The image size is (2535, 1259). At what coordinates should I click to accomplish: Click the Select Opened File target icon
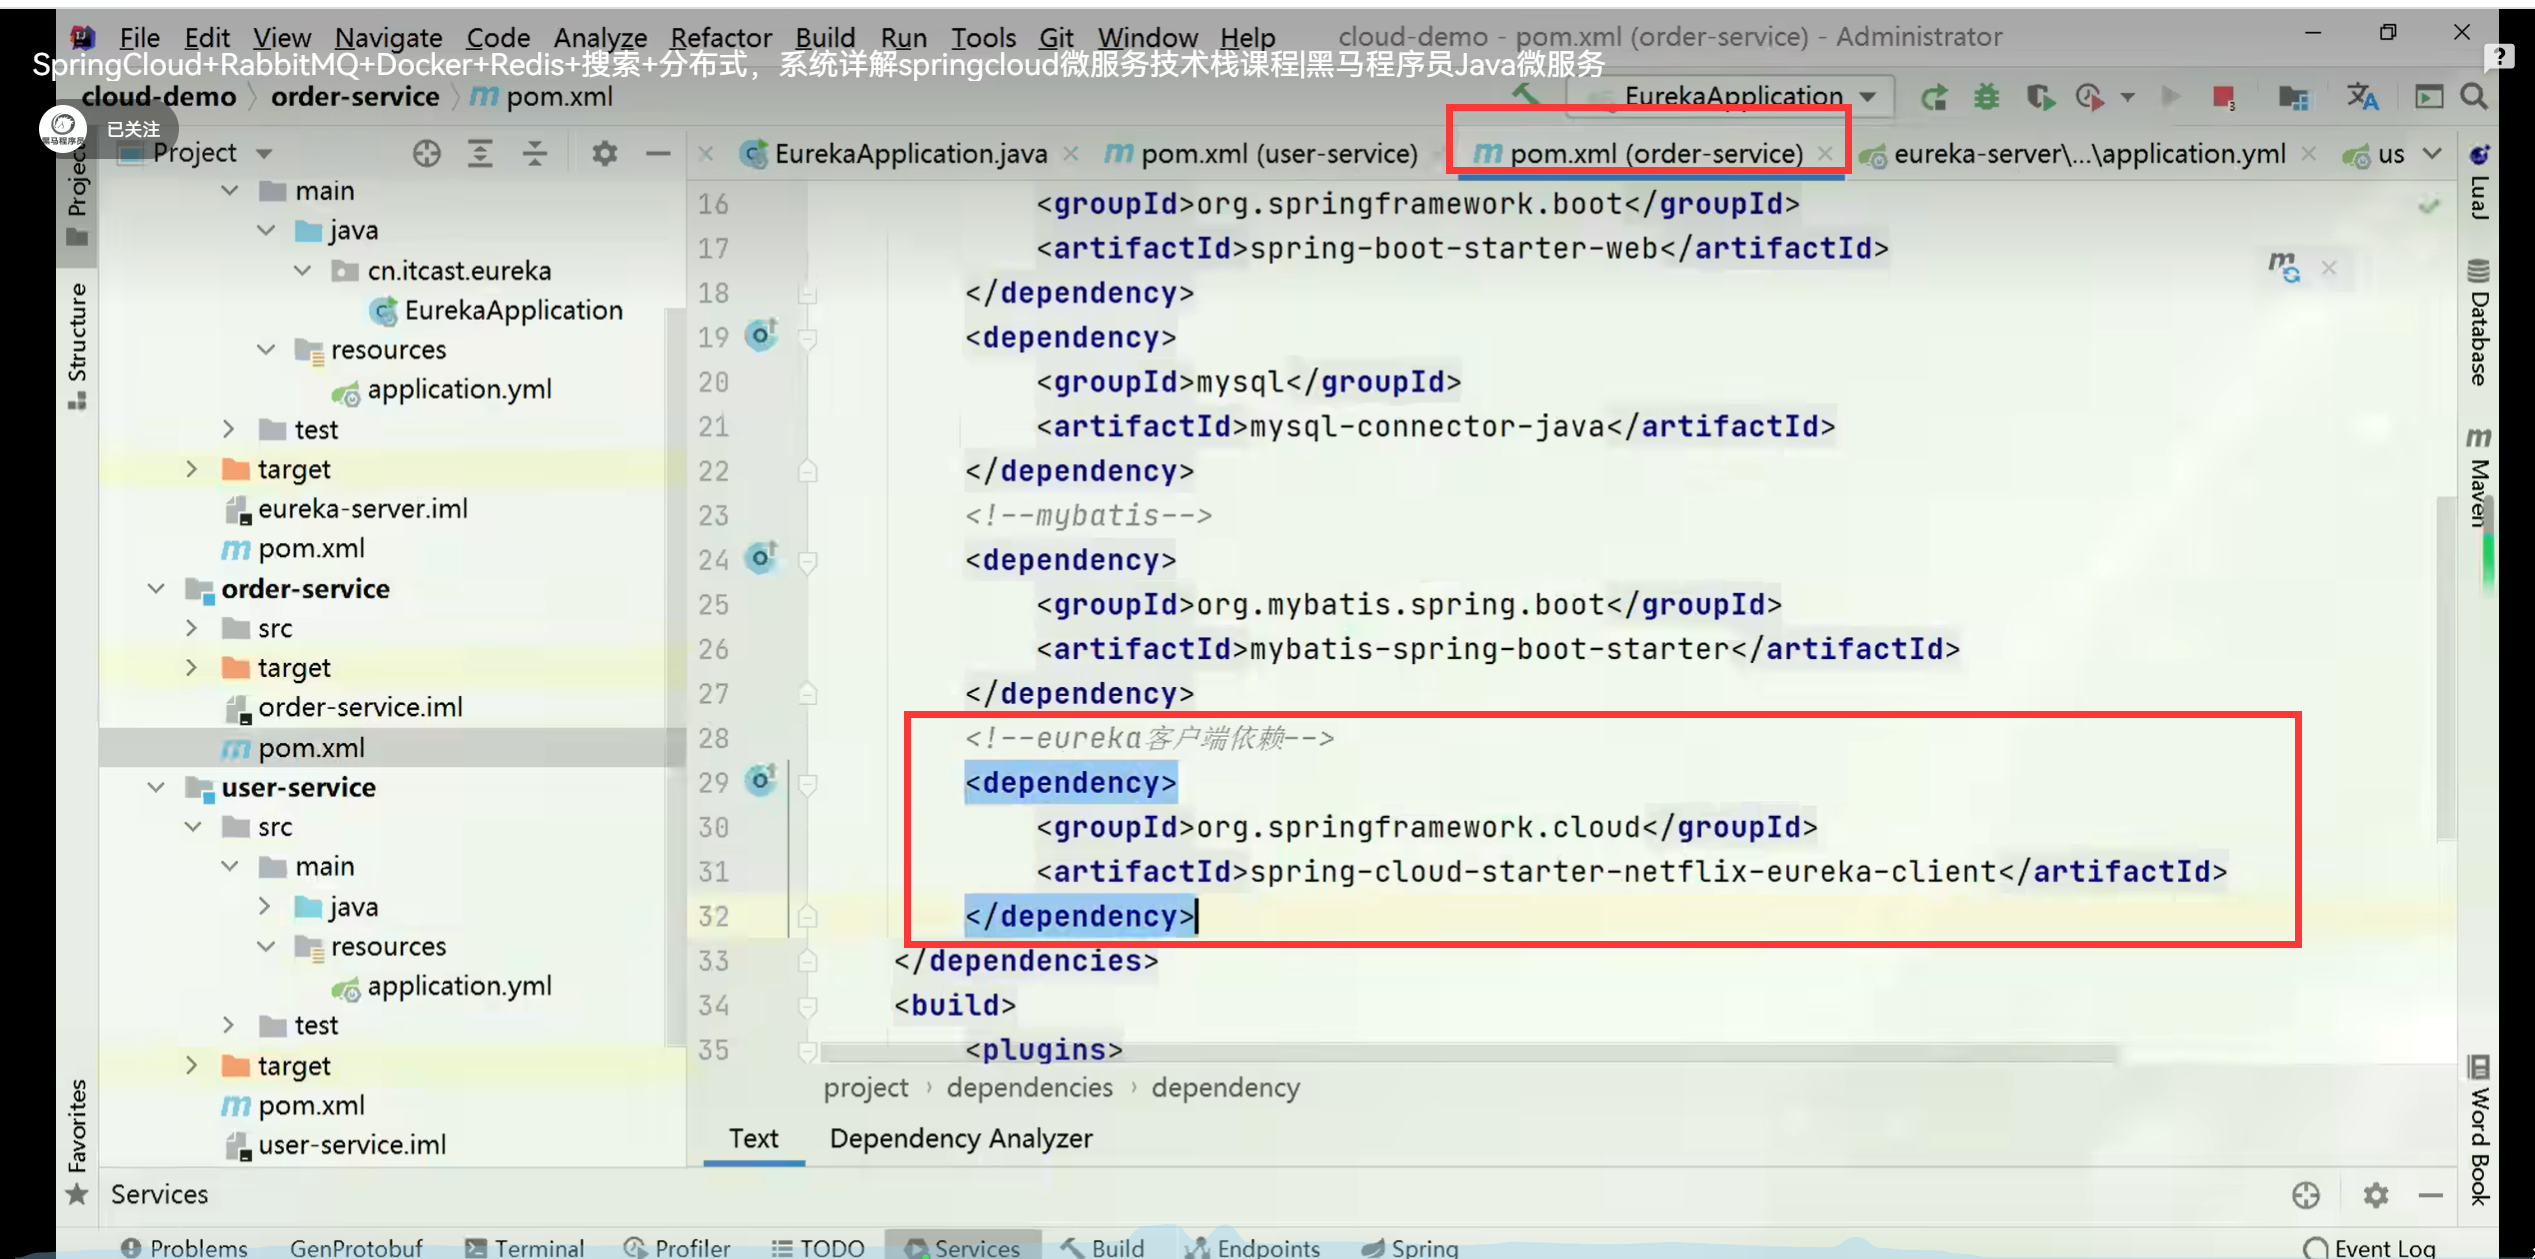[427, 153]
